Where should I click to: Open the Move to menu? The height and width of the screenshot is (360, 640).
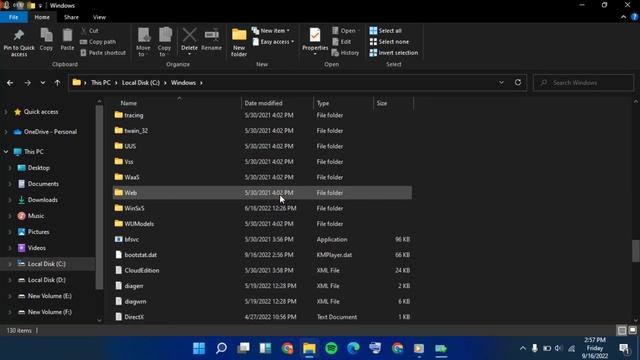pos(143,42)
